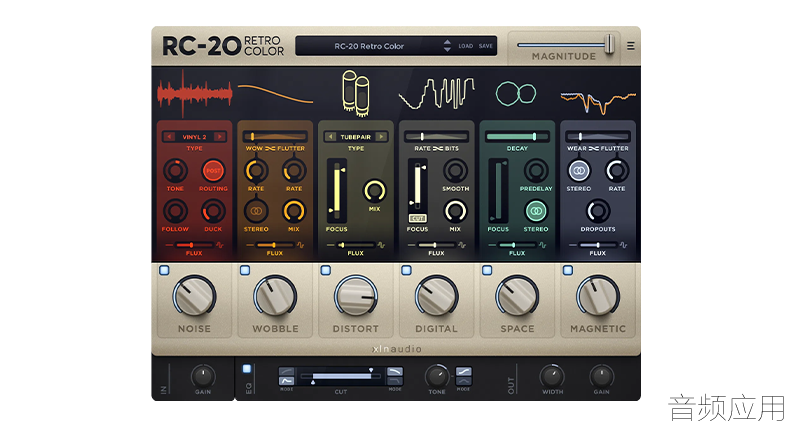This screenshot has height=427, width=792.
Task: Click the Space FOCUS vertical slider
Action: [x=498, y=191]
